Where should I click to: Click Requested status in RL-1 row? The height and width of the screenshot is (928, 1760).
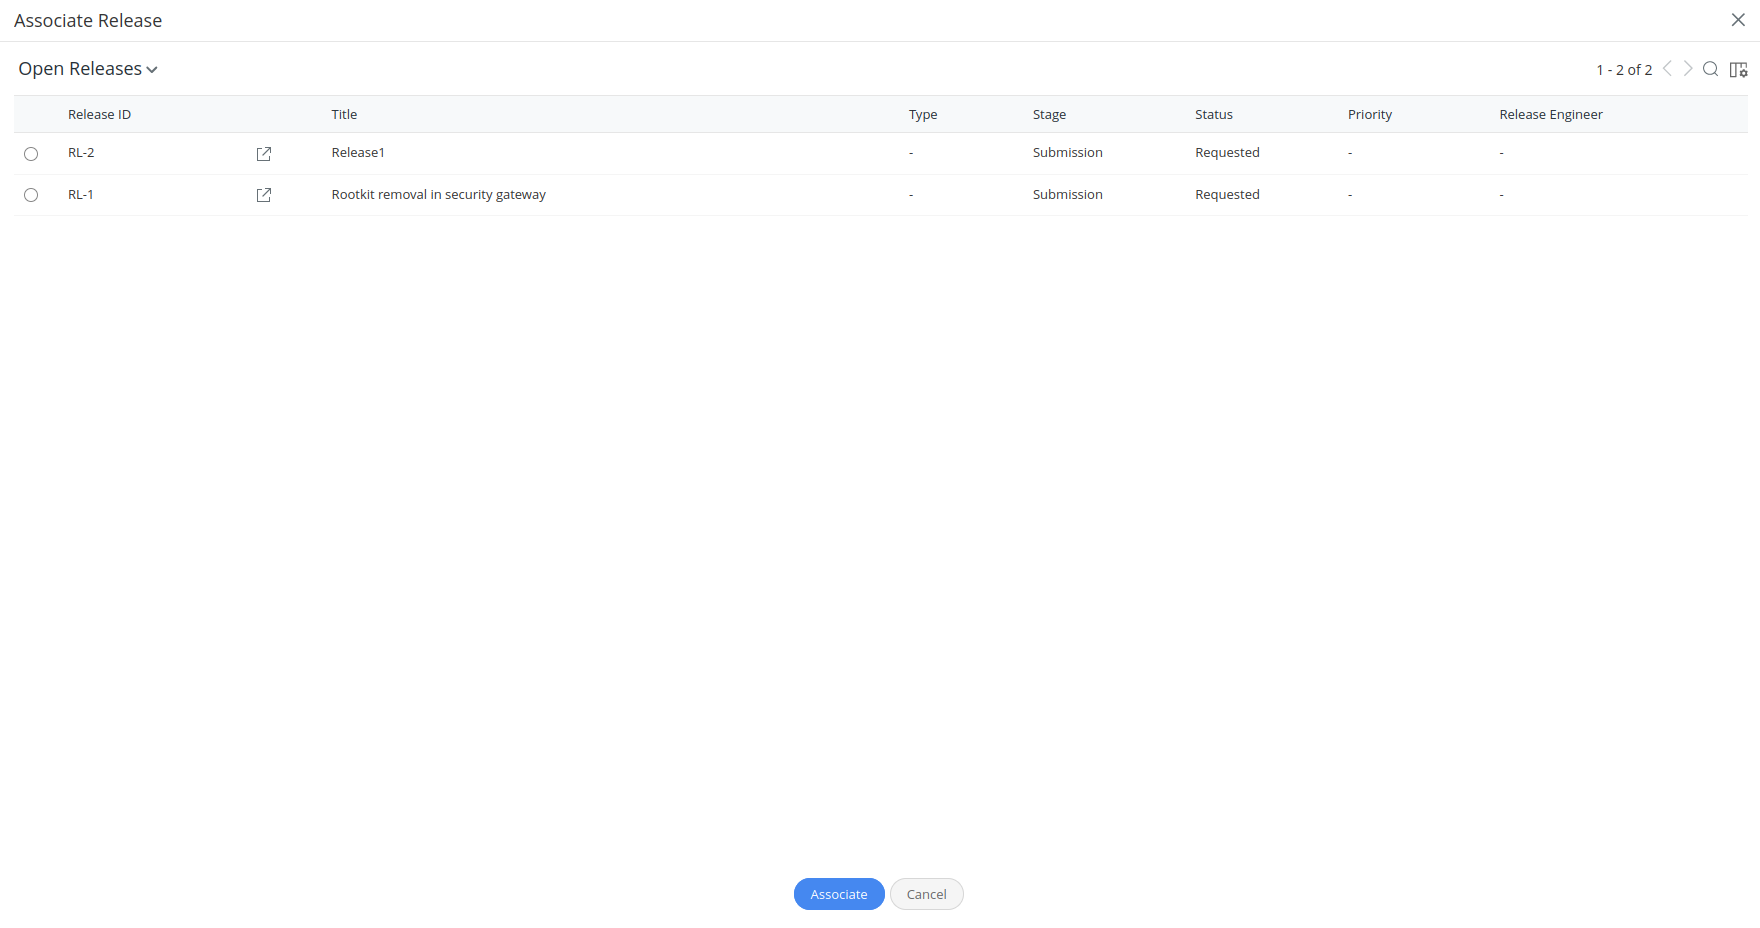tap(1227, 195)
